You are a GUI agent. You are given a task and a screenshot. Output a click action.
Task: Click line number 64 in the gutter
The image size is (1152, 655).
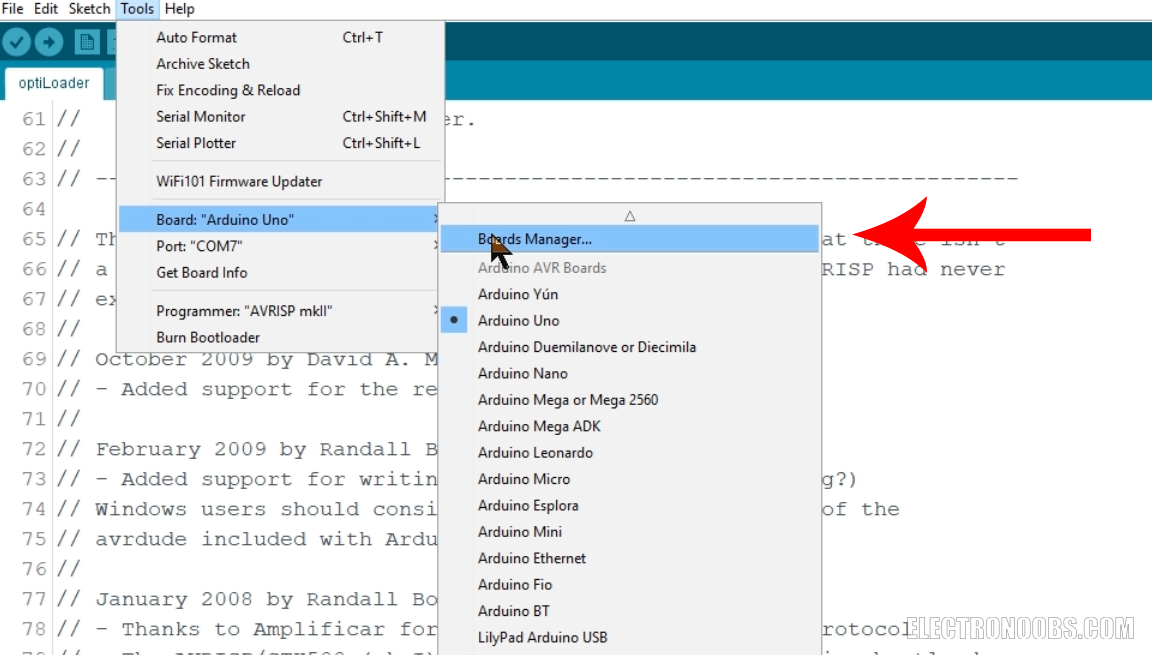click(34, 209)
